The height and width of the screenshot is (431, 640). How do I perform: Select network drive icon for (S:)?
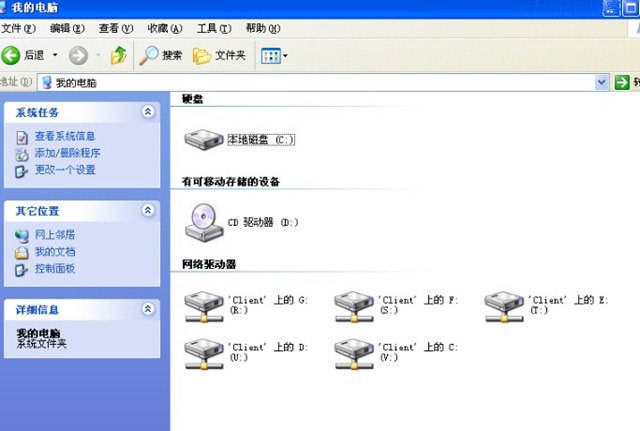point(354,307)
